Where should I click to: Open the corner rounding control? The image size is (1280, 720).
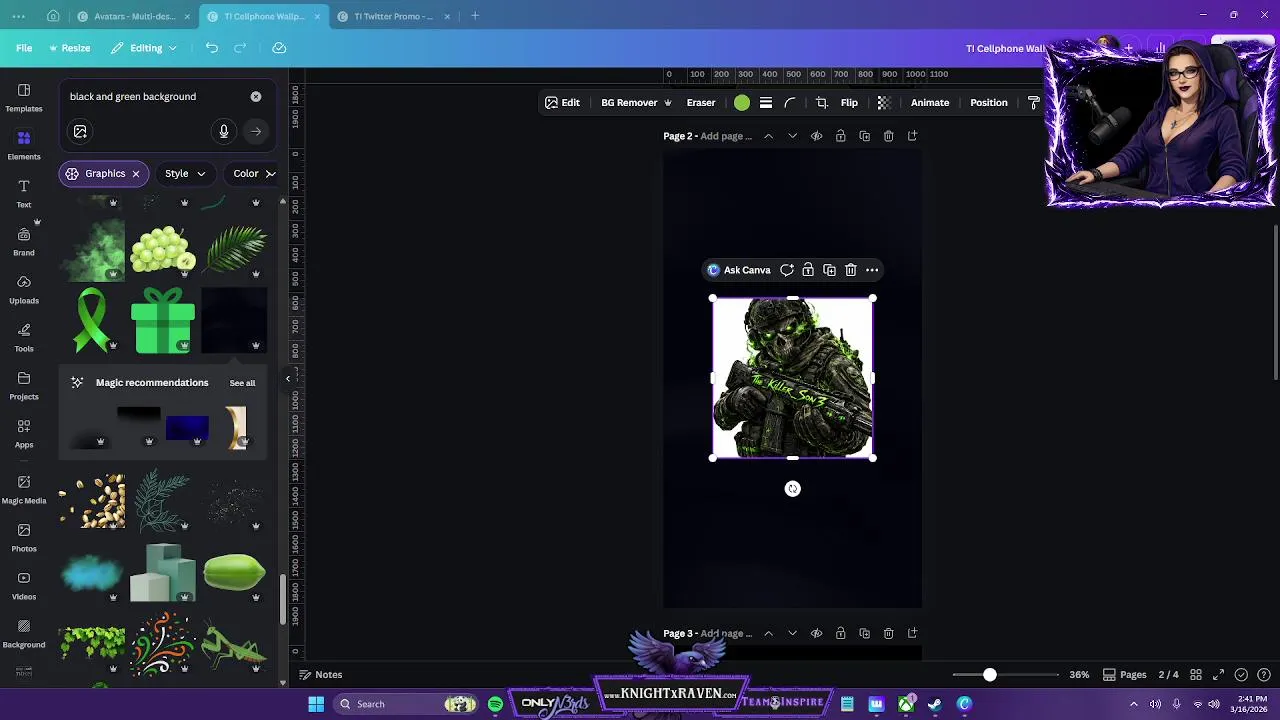[790, 103]
